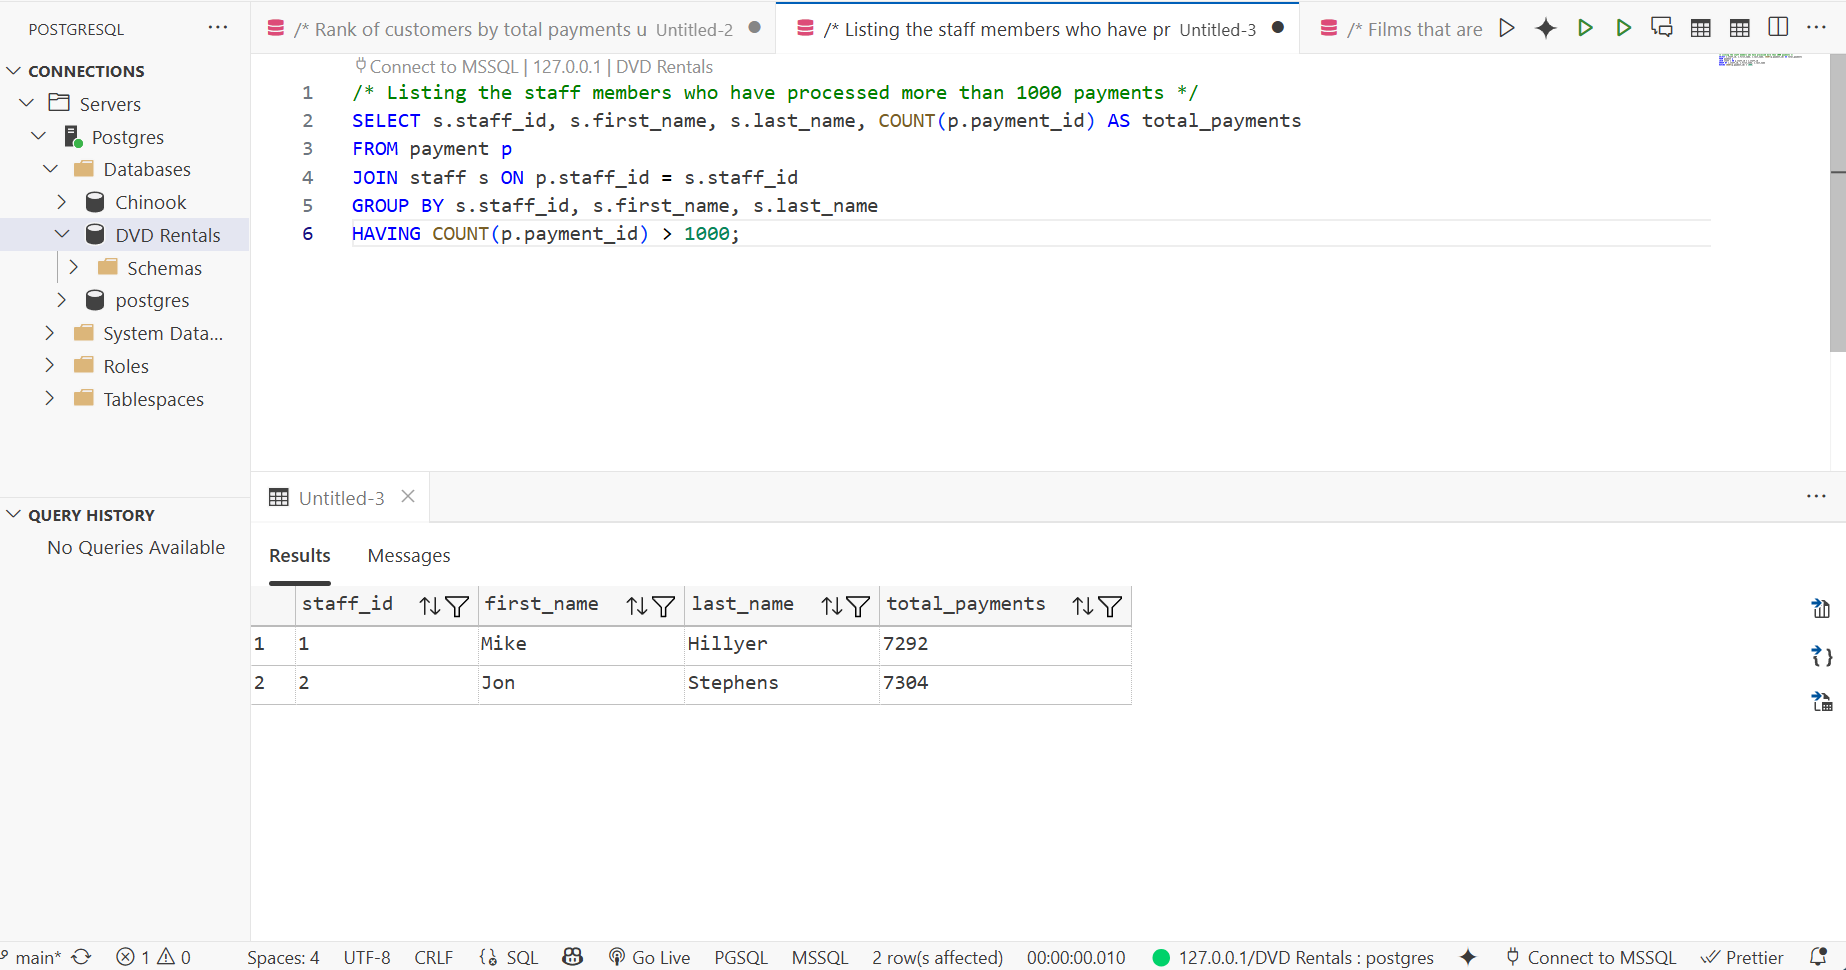The height and width of the screenshot is (970, 1846).
Task: Click the PGSQL status bar item
Action: tap(741, 957)
